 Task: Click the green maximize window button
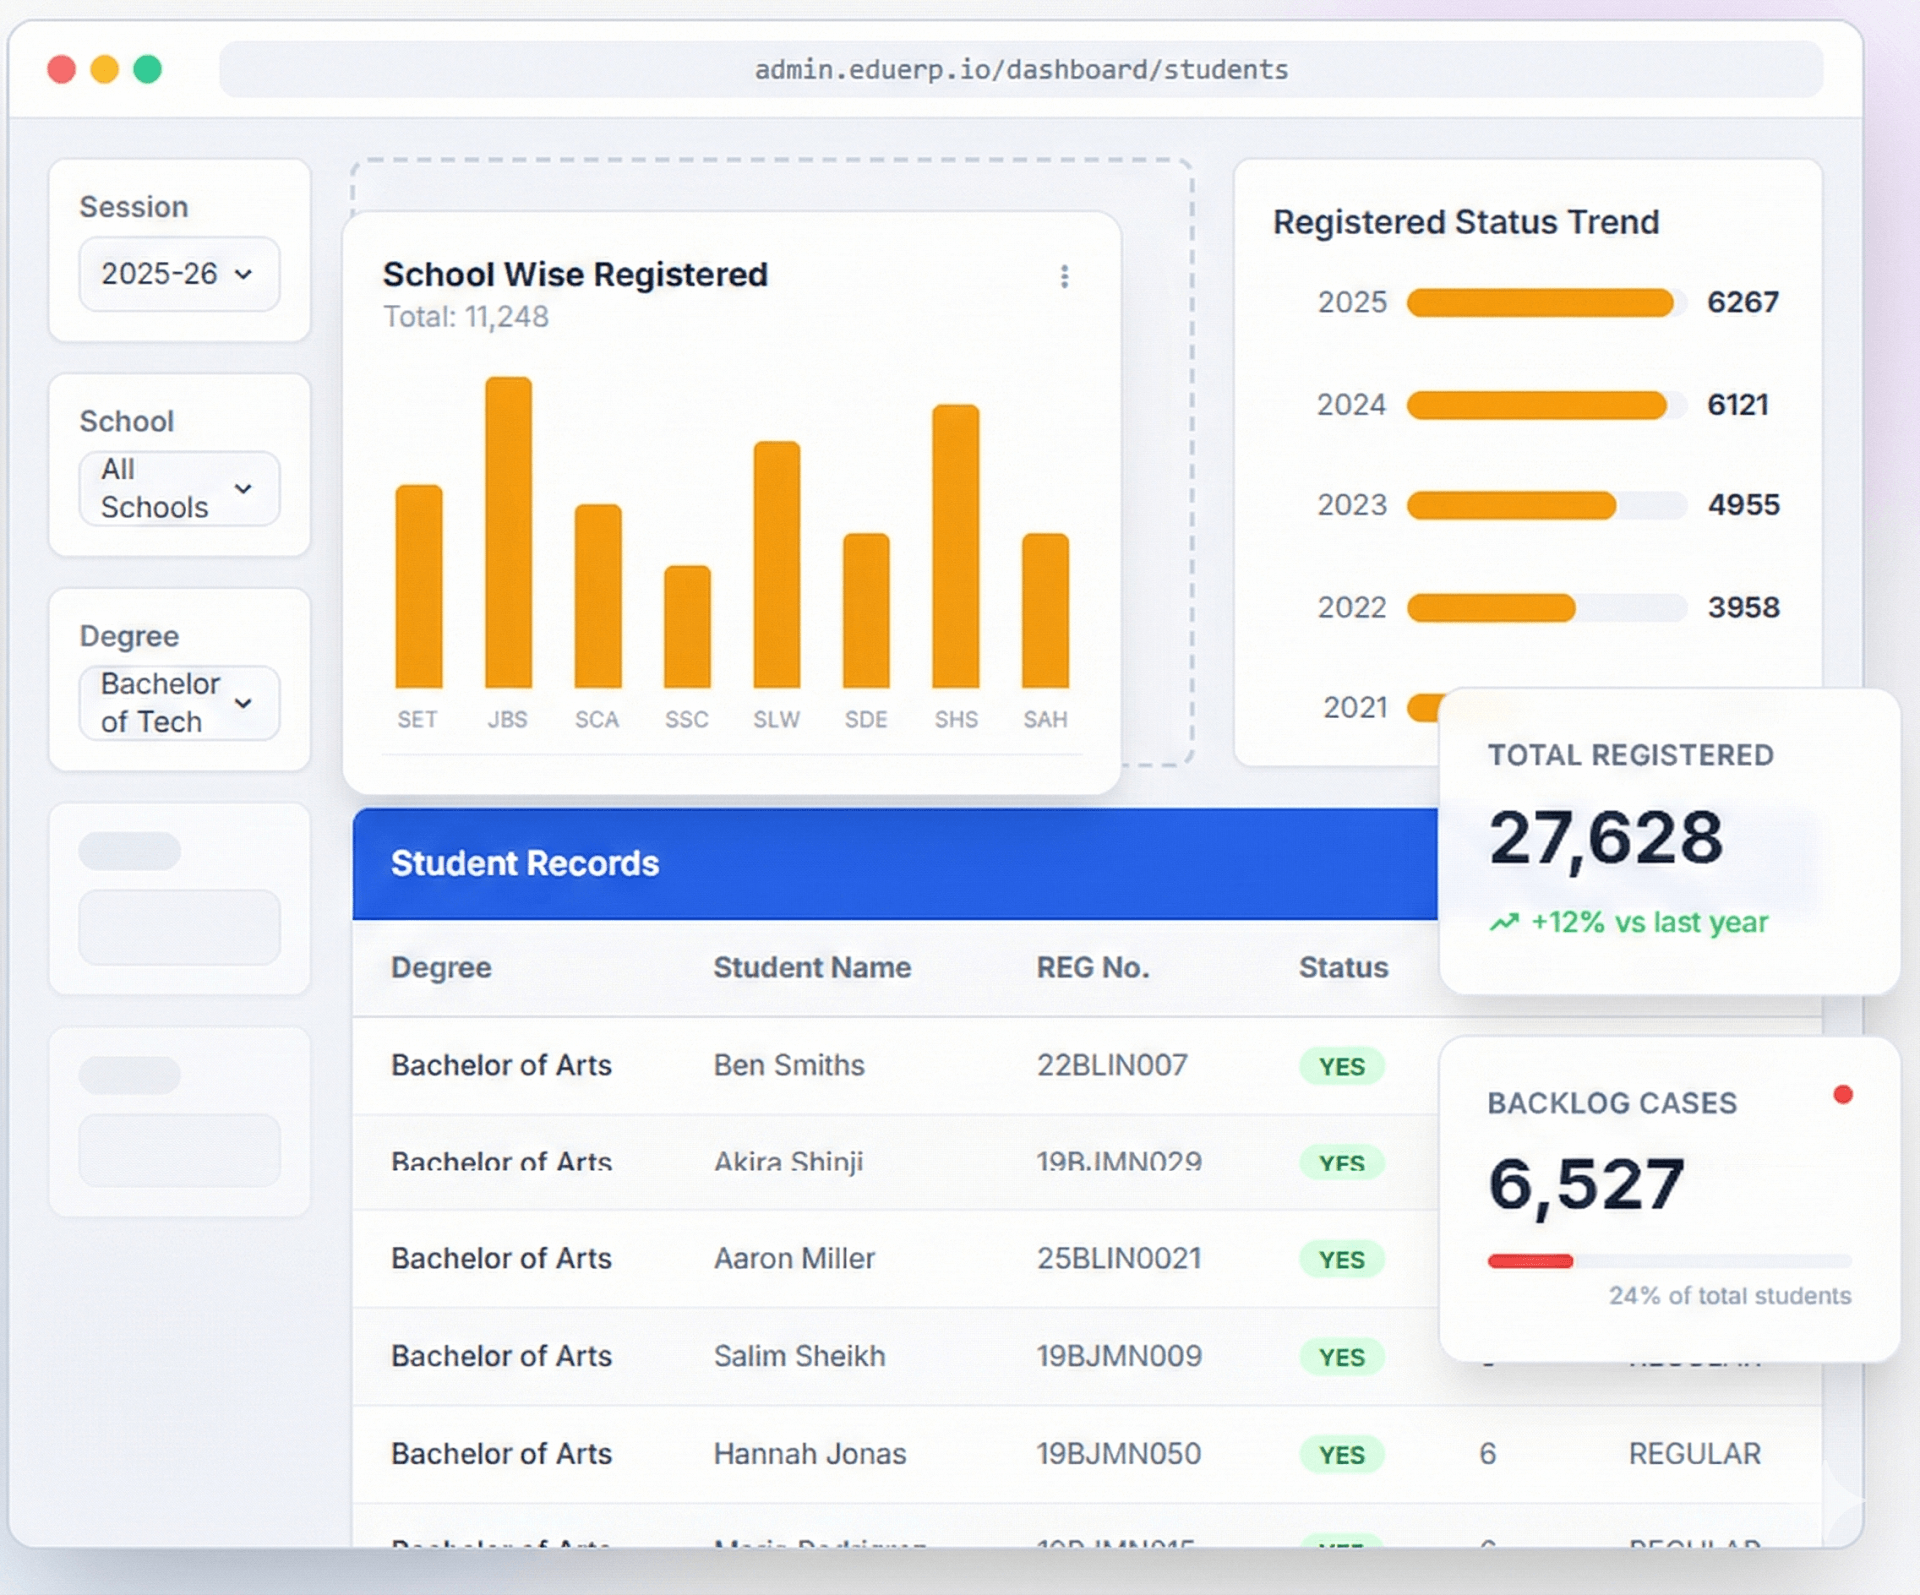click(x=148, y=69)
